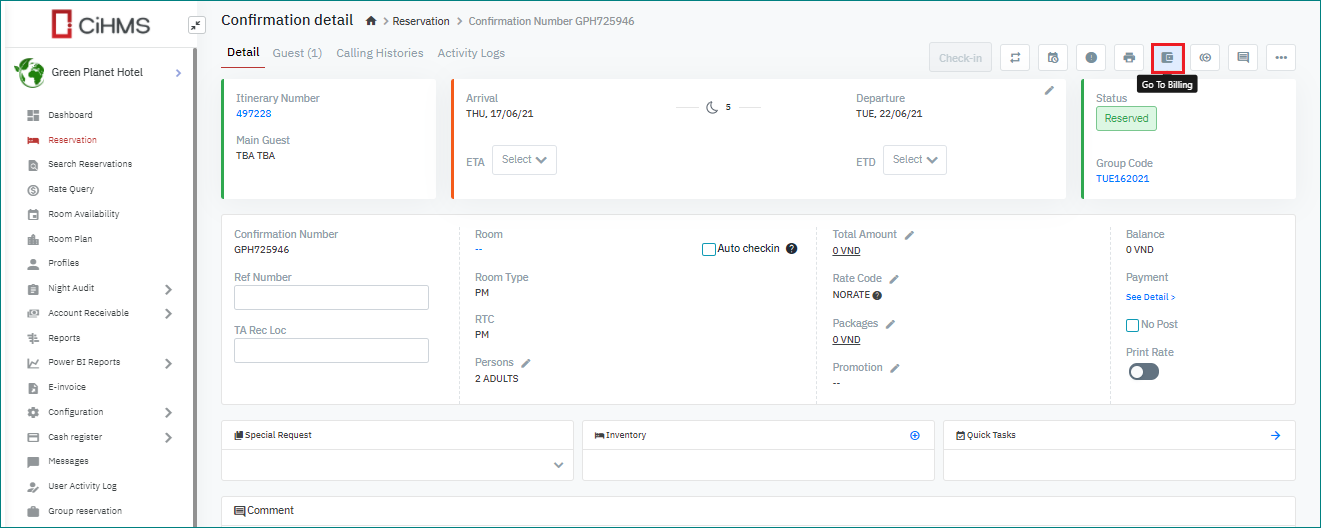This screenshot has width=1321, height=528.
Task: Open the Activity Logs tab
Action: pos(471,53)
